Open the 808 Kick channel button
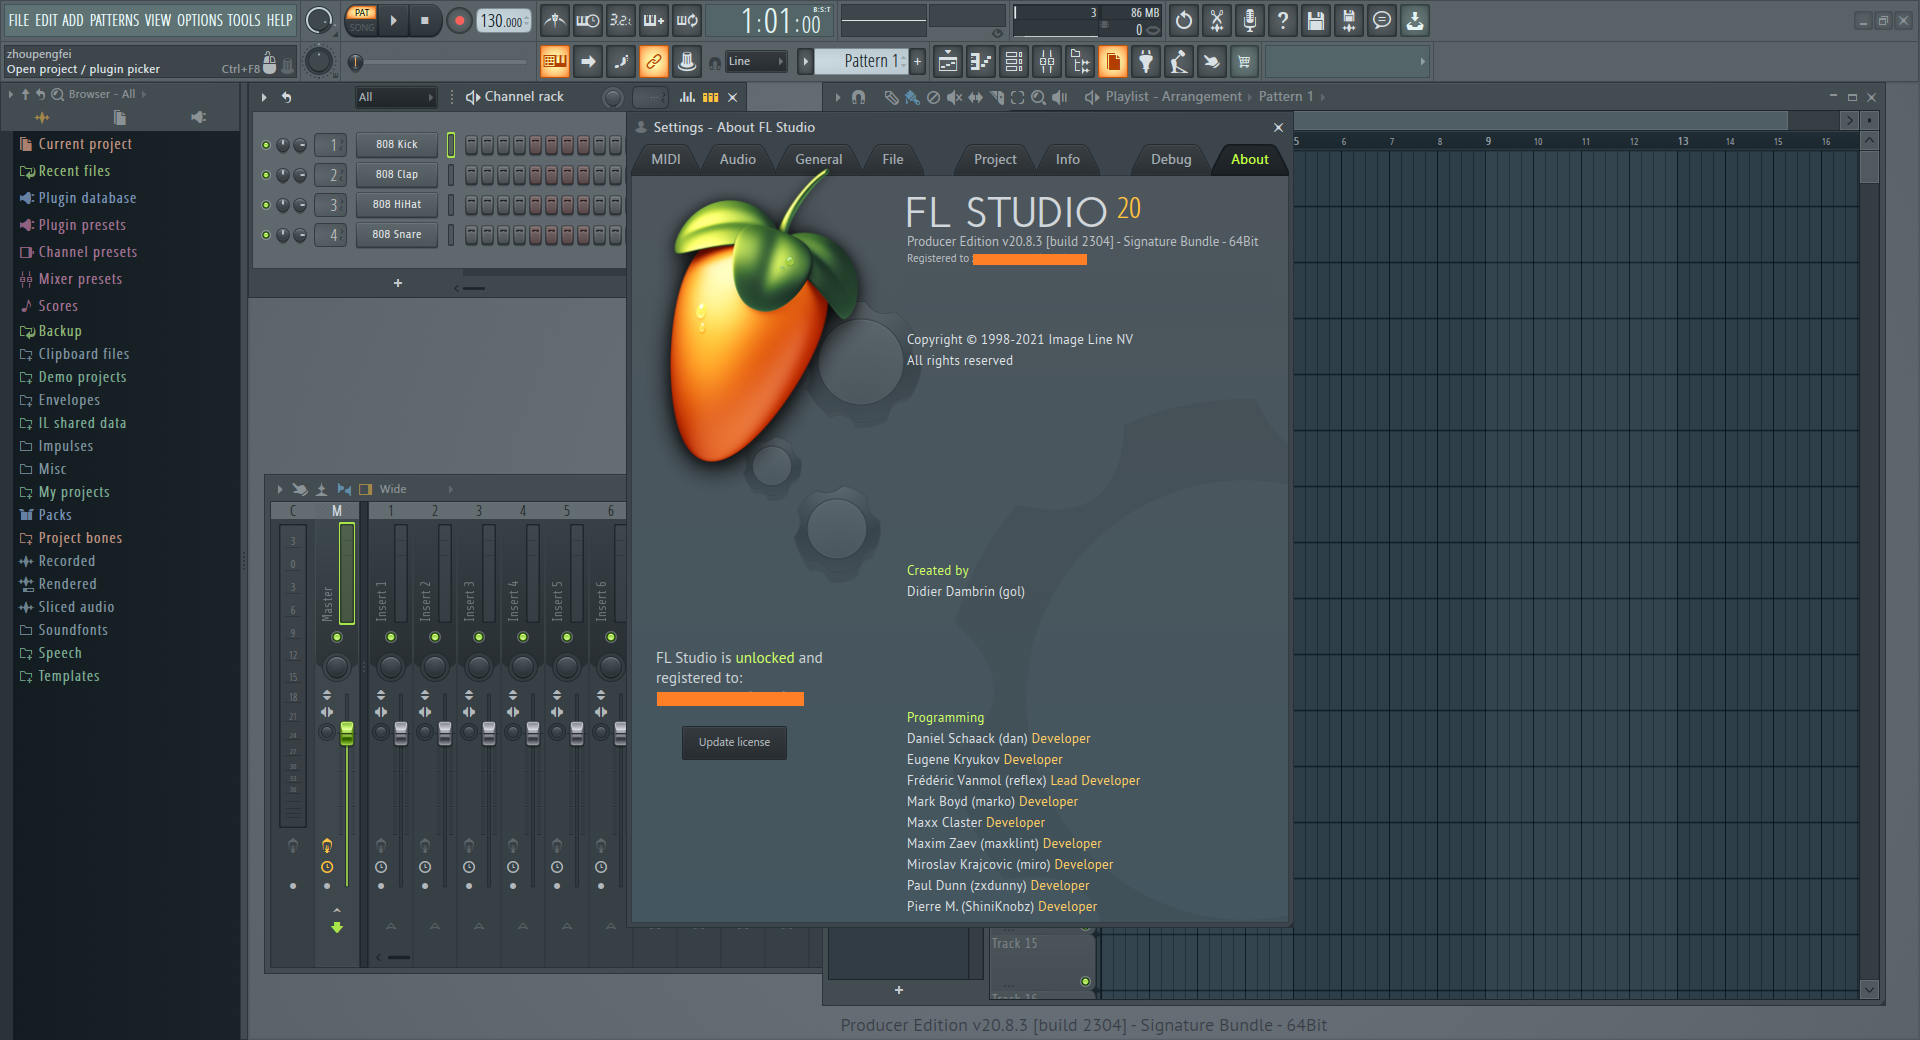The height and width of the screenshot is (1040, 1920). (397, 145)
